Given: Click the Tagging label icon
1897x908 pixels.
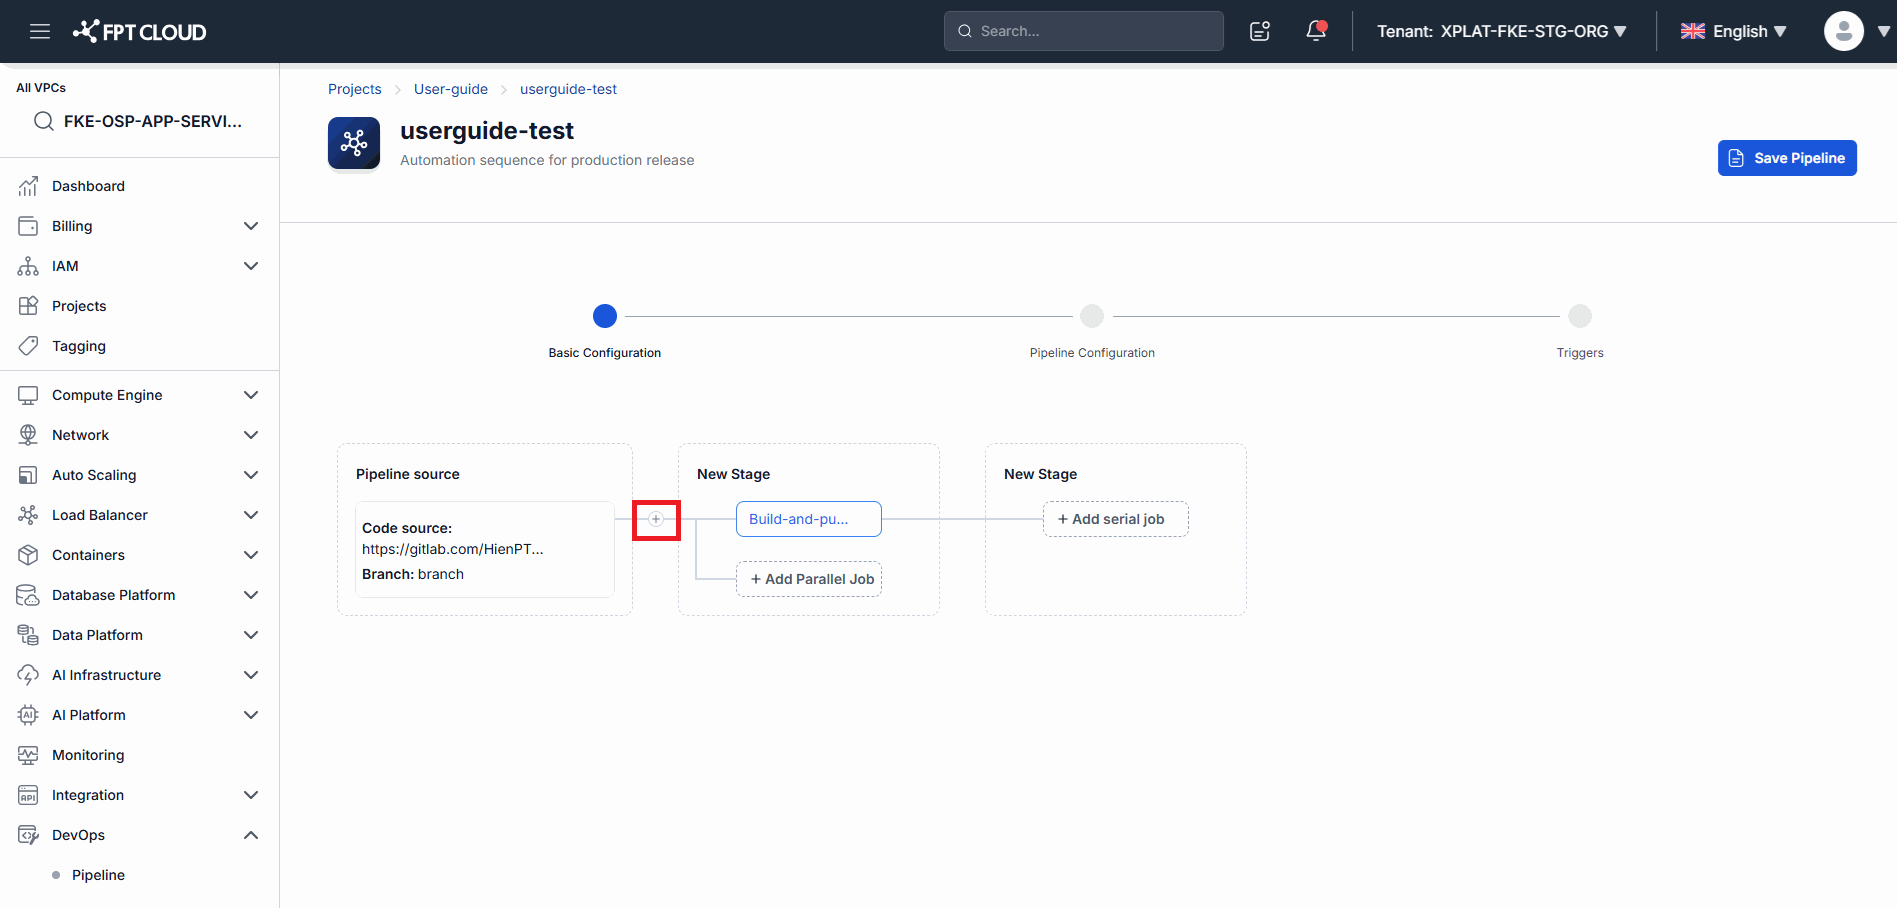Looking at the screenshot, I should (28, 346).
